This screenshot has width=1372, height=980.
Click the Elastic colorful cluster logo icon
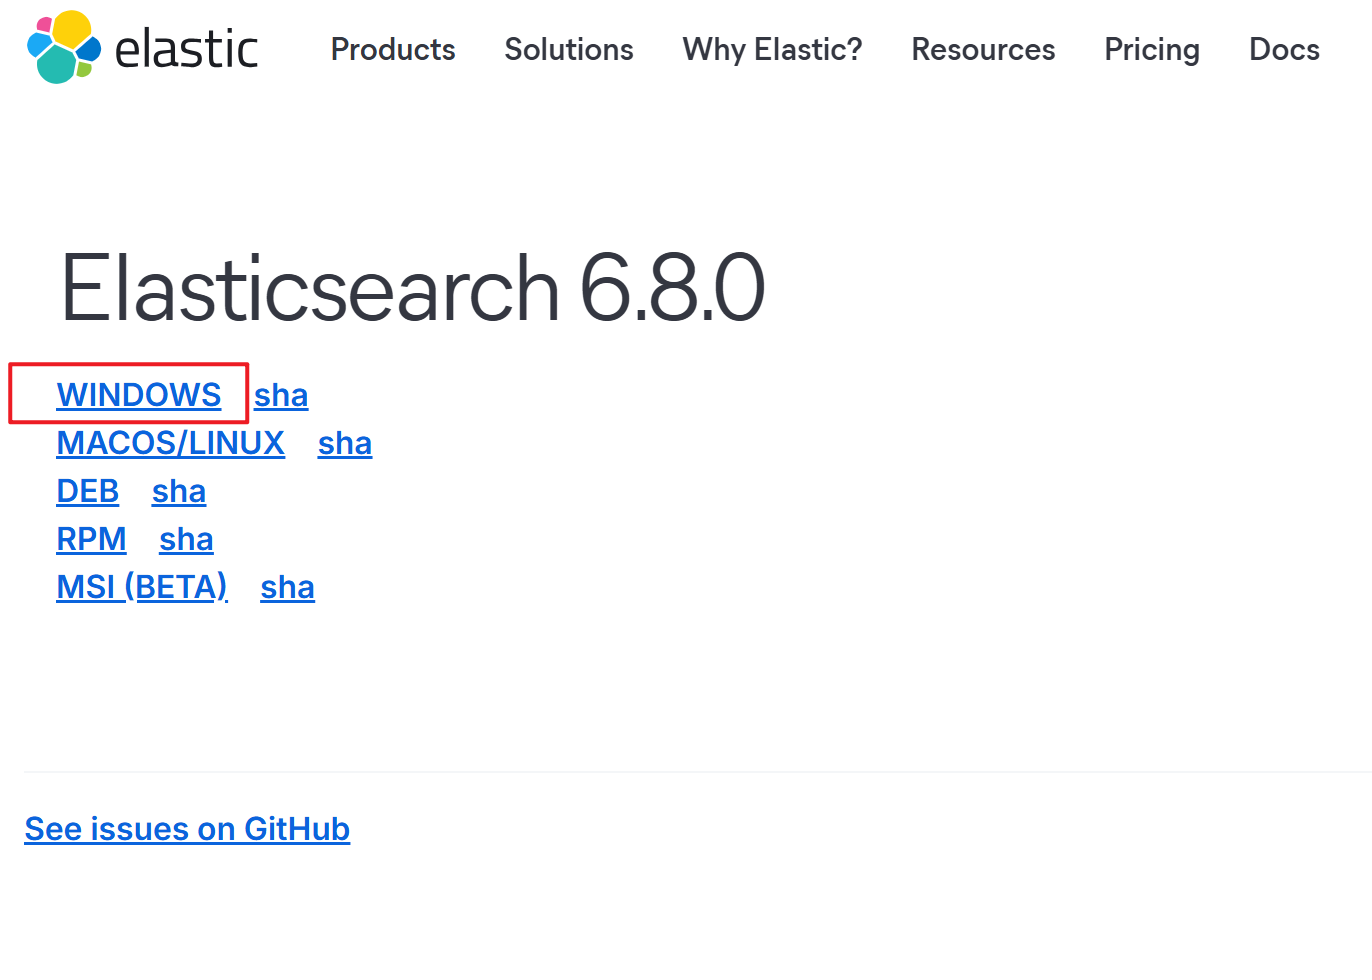pyautogui.click(x=64, y=47)
